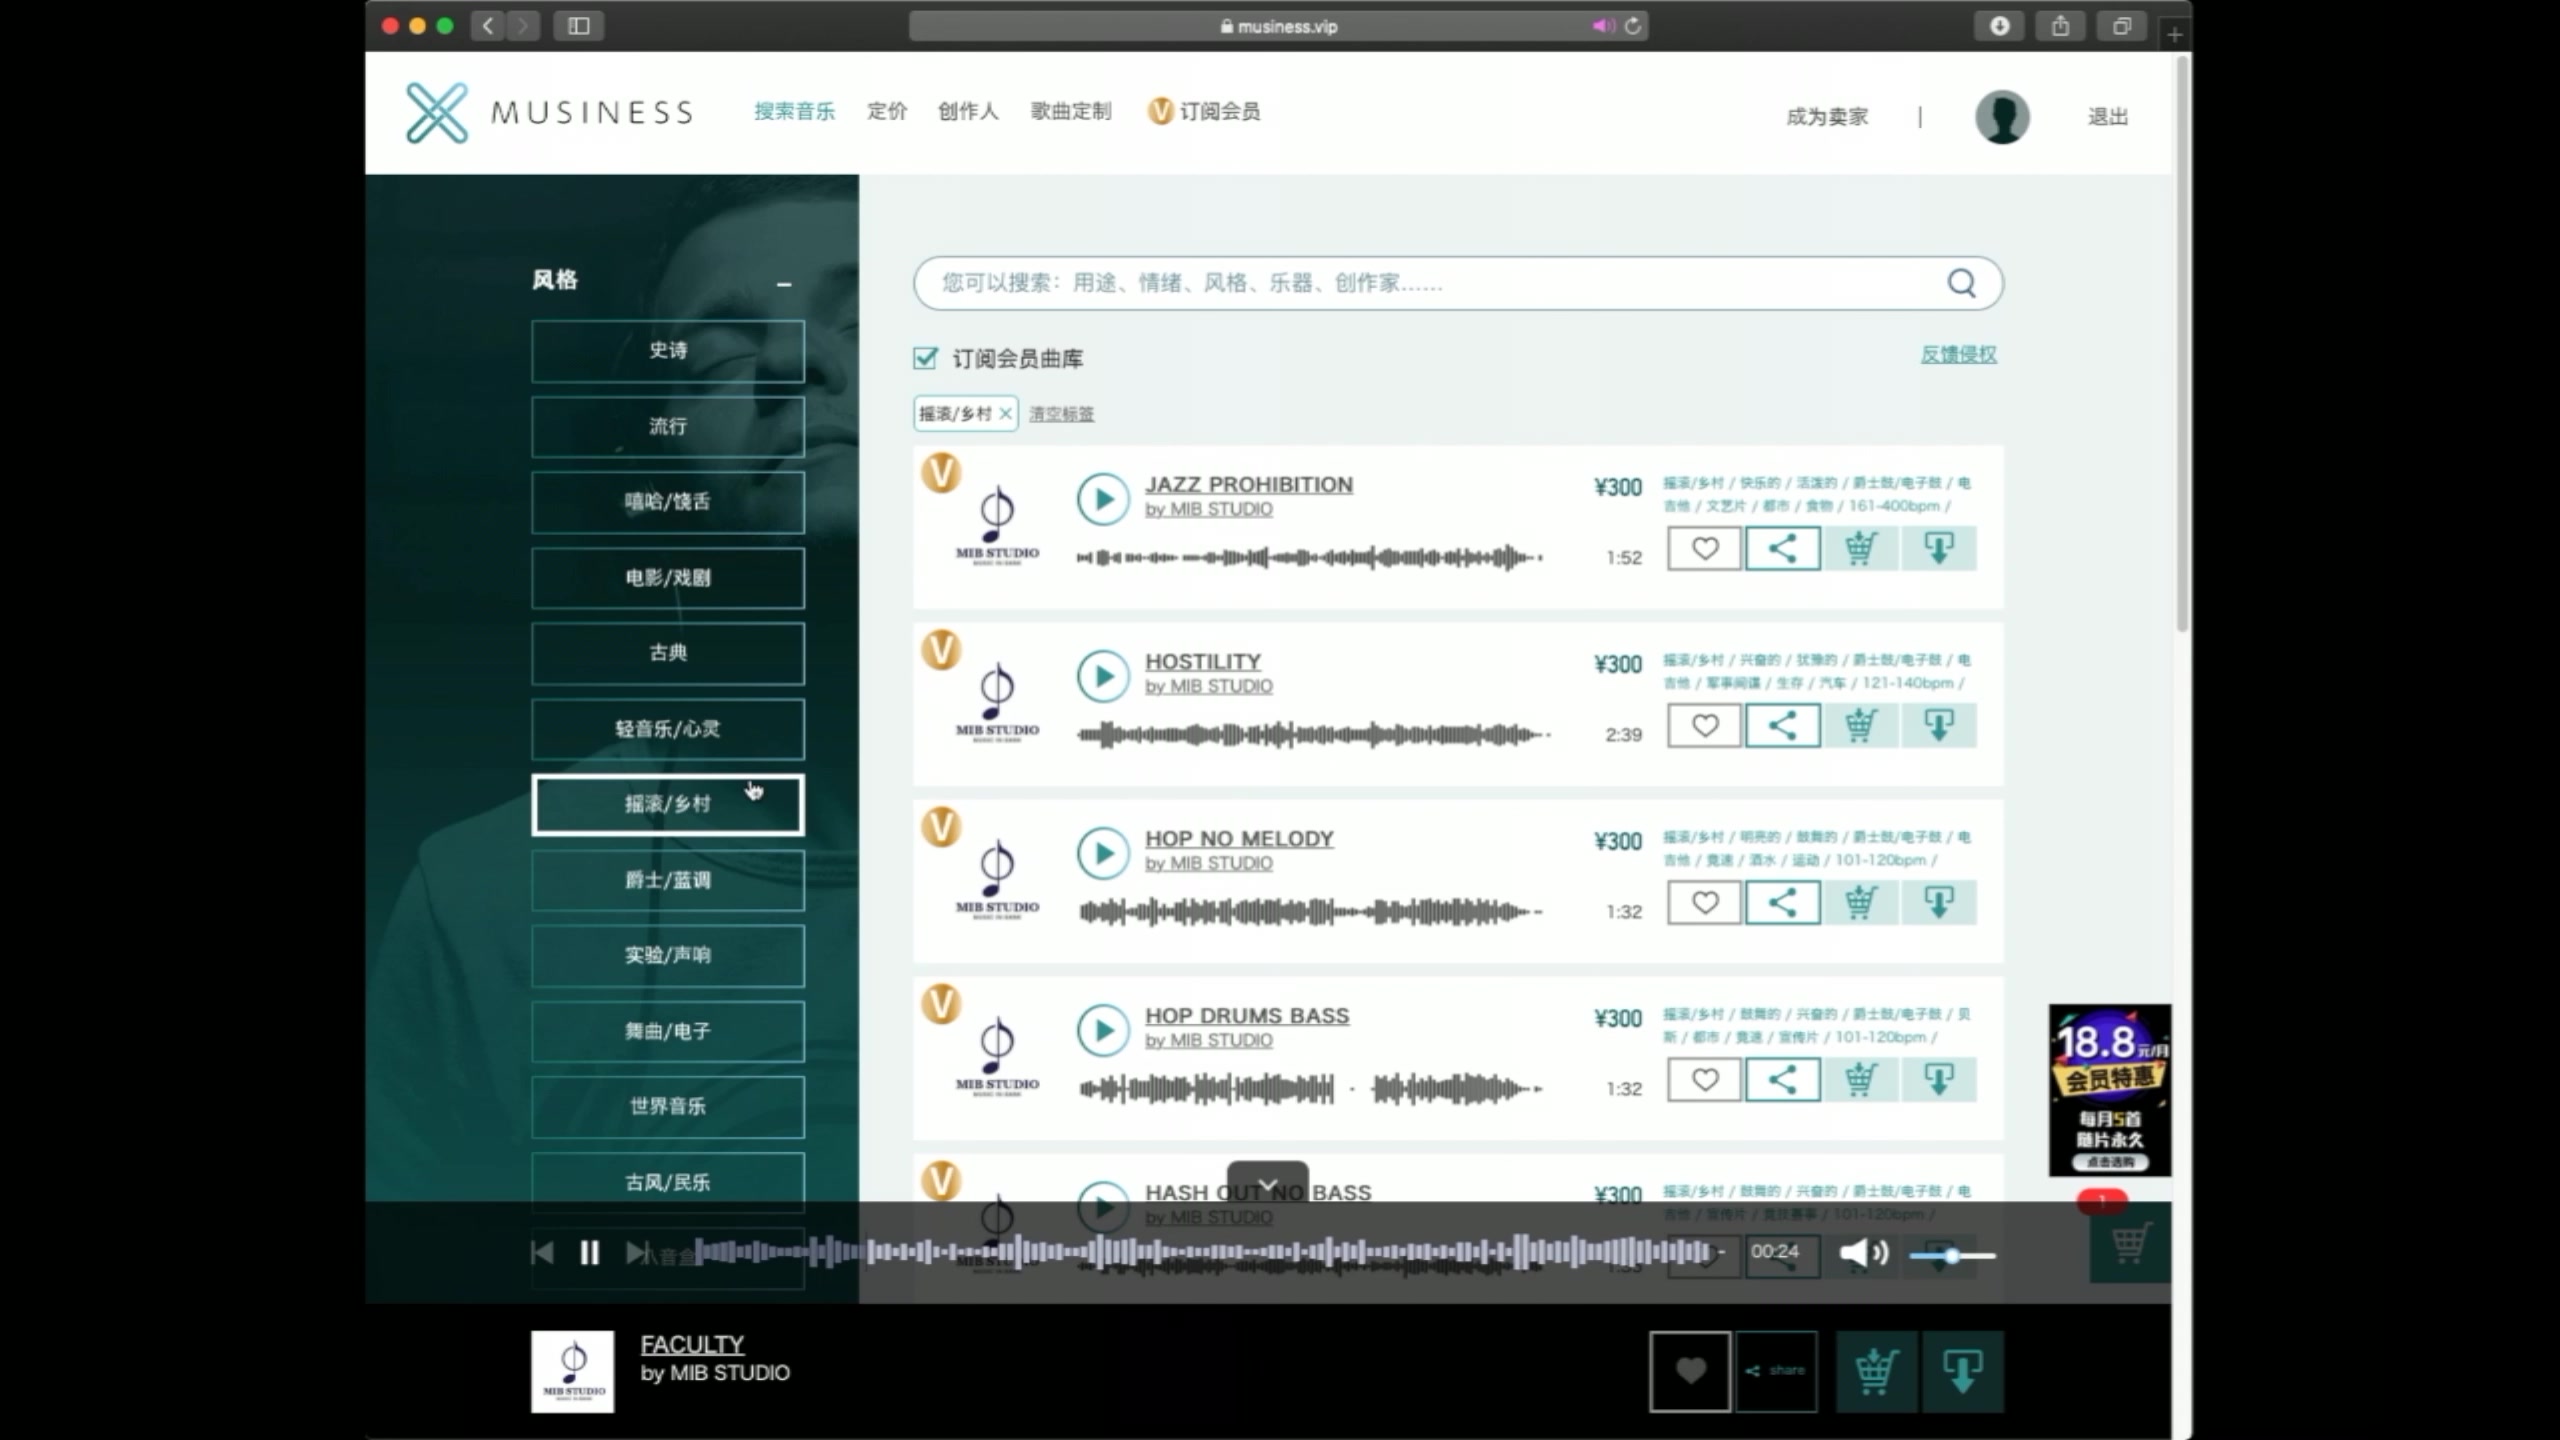This screenshot has height=1440, width=2560.
Task: Select the 嘻哈/饶舌 style filter
Action: [667, 502]
